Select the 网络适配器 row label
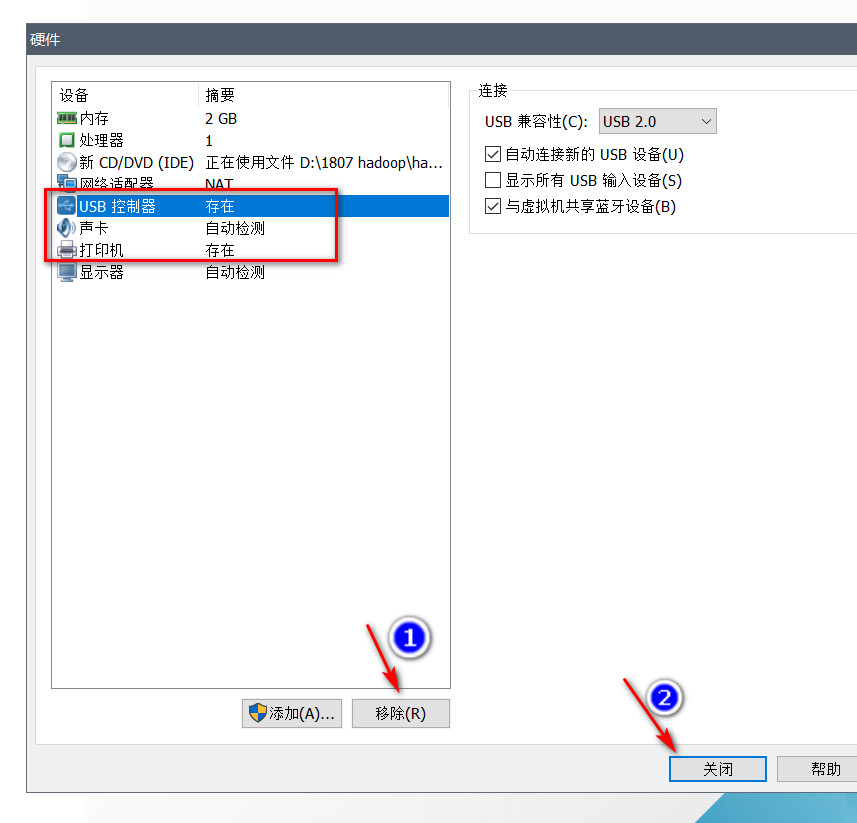The height and width of the screenshot is (823, 857). pyautogui.click(x=116, y=183)
